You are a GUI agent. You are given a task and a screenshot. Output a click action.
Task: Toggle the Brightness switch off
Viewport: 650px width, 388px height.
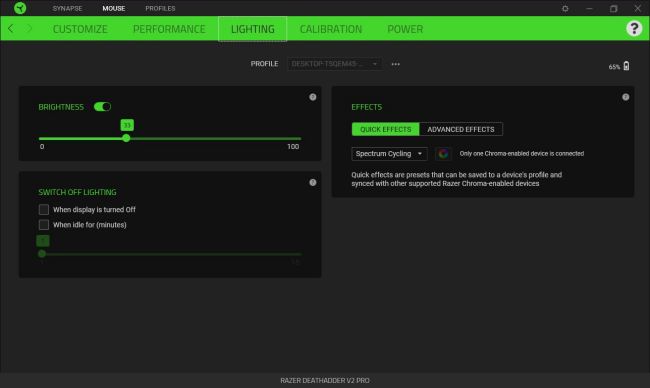pos(102,107)
